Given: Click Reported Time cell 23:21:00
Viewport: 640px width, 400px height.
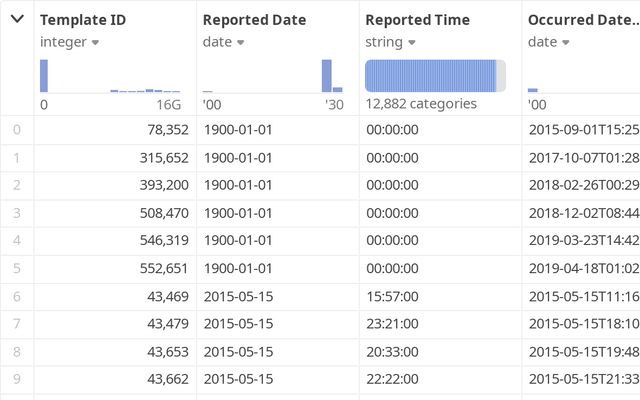Looking at the screenshot, I should 393,325.
